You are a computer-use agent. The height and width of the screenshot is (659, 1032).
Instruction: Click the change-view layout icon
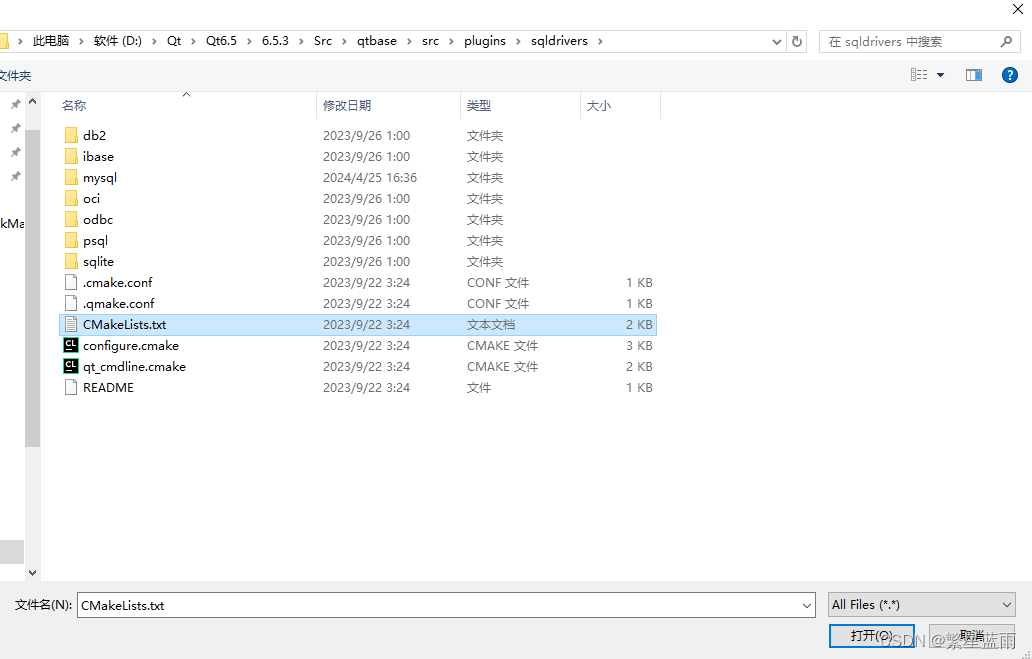917,74
